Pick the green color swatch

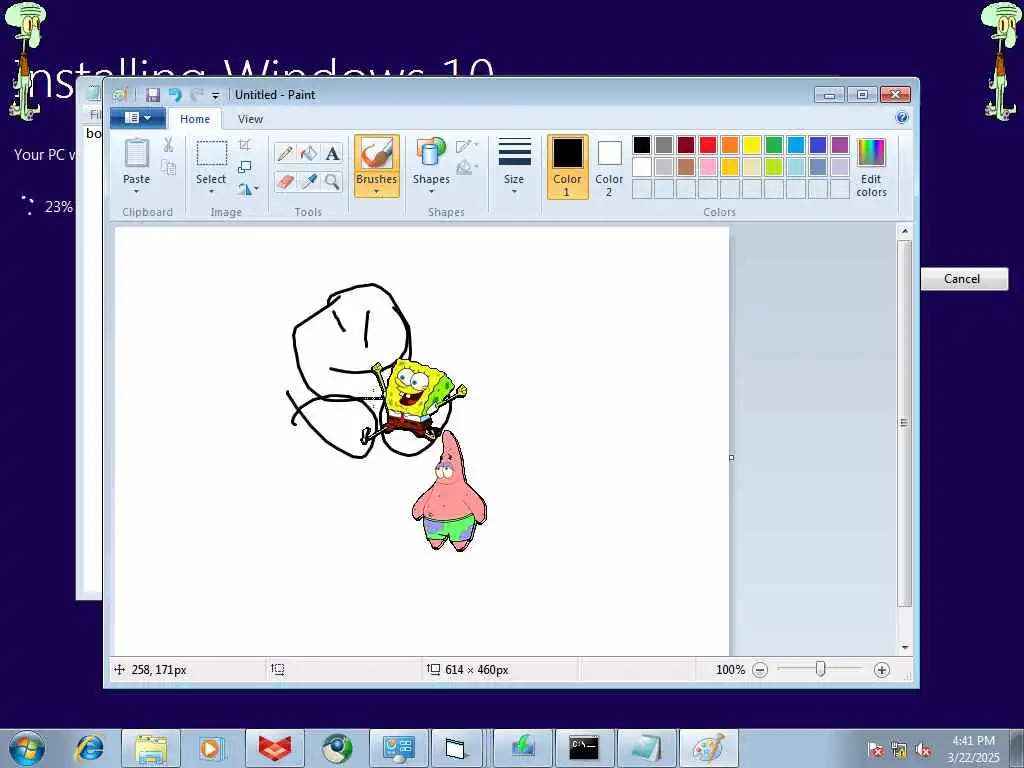coord(774,145)
